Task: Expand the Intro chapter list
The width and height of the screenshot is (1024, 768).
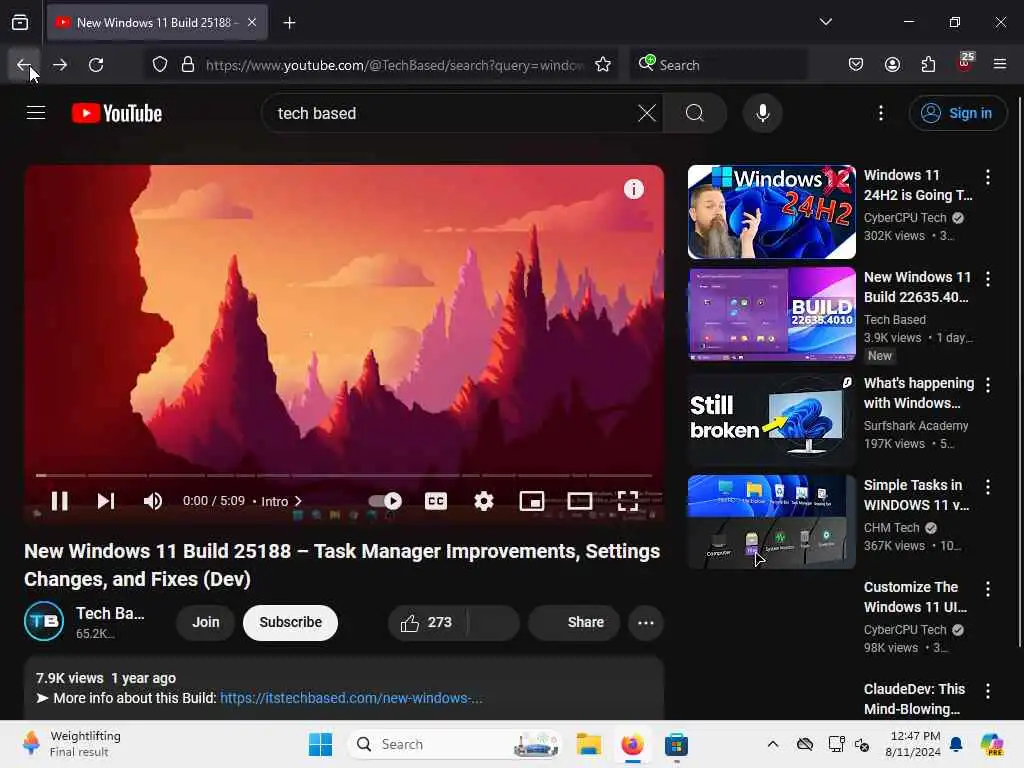Action: click(281, 502)
